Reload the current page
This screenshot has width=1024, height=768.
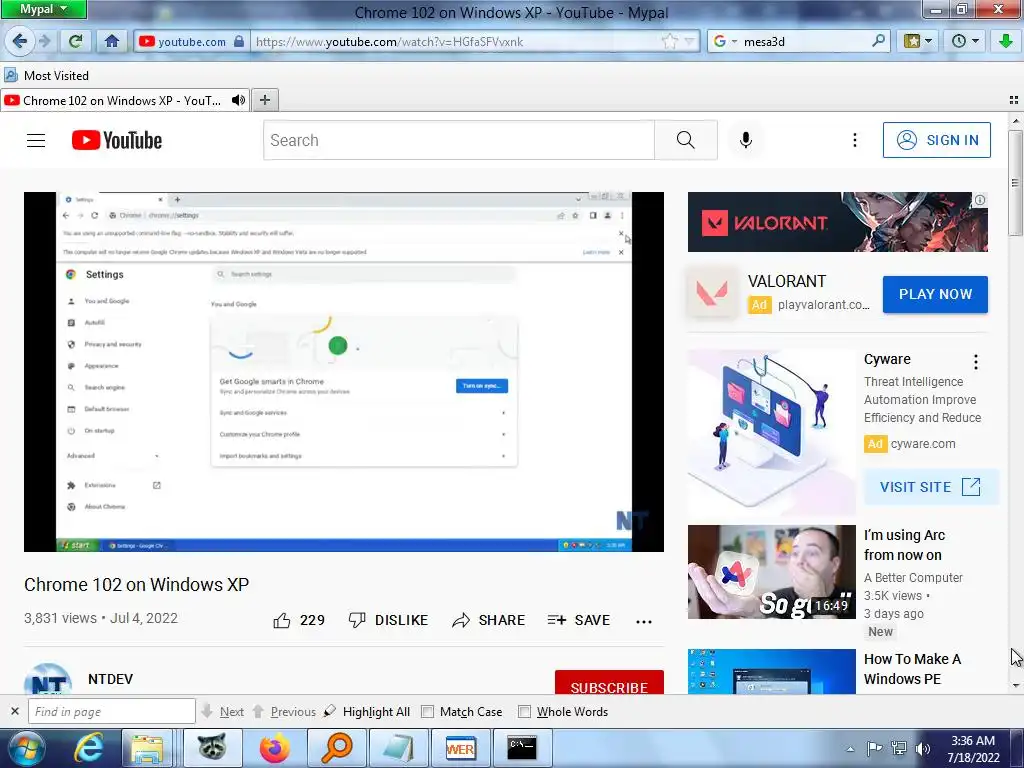[76, 41]
